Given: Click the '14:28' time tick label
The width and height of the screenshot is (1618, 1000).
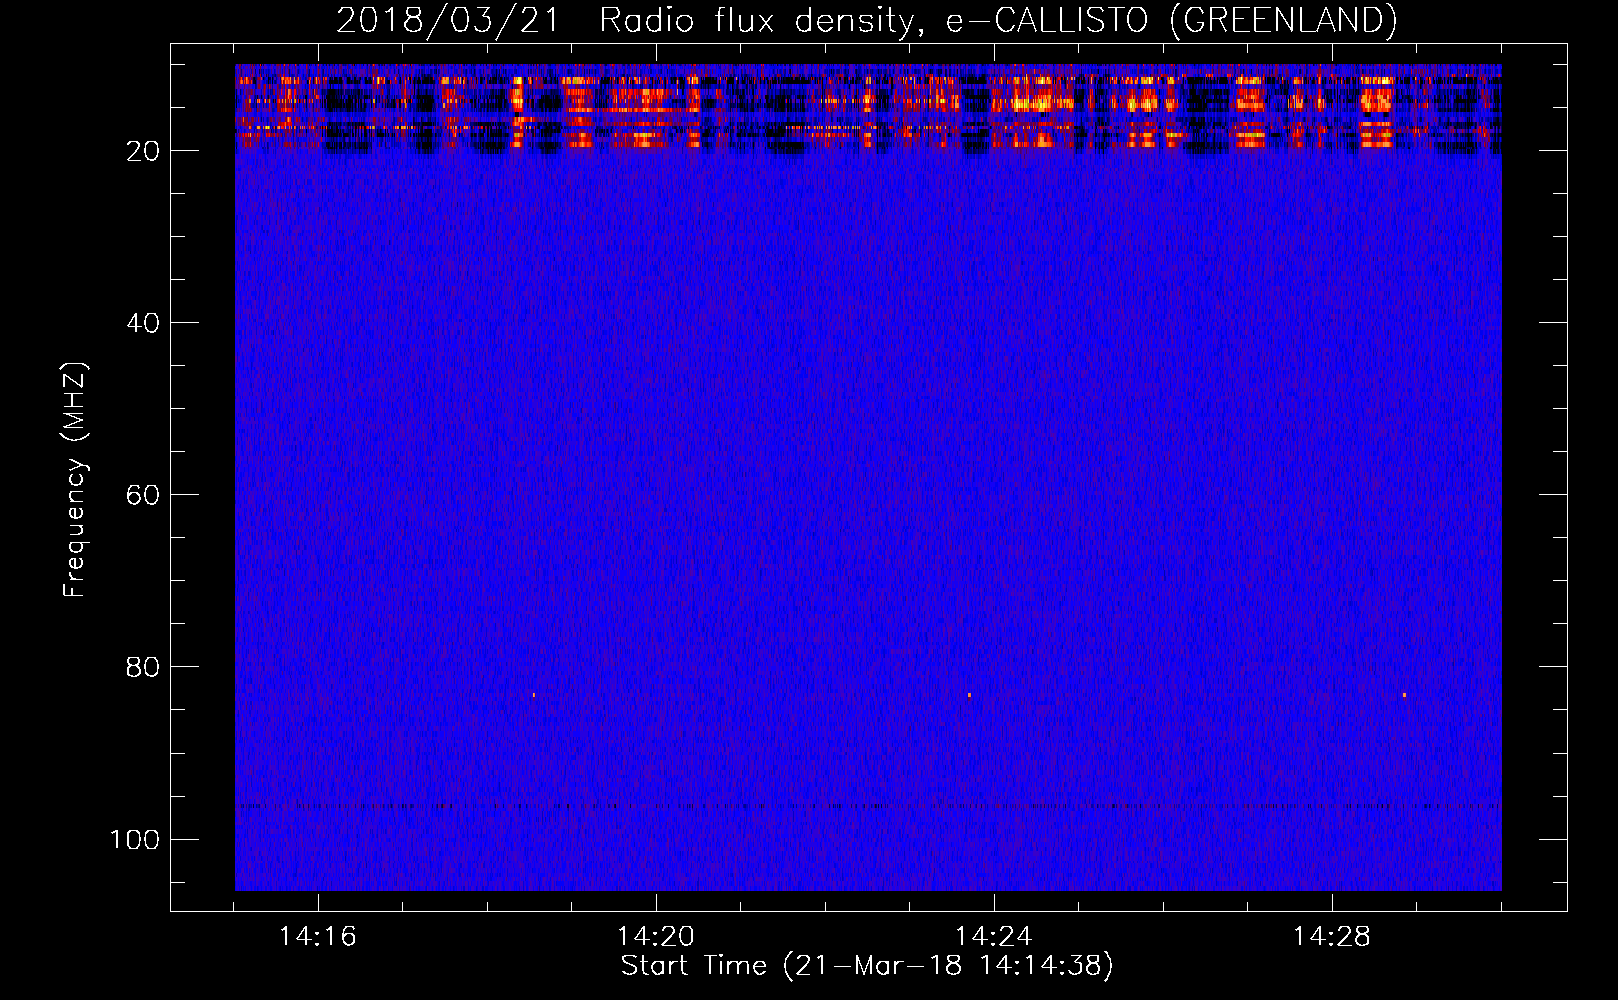Looking at the screenshot, I should [x=1331, y=936].
